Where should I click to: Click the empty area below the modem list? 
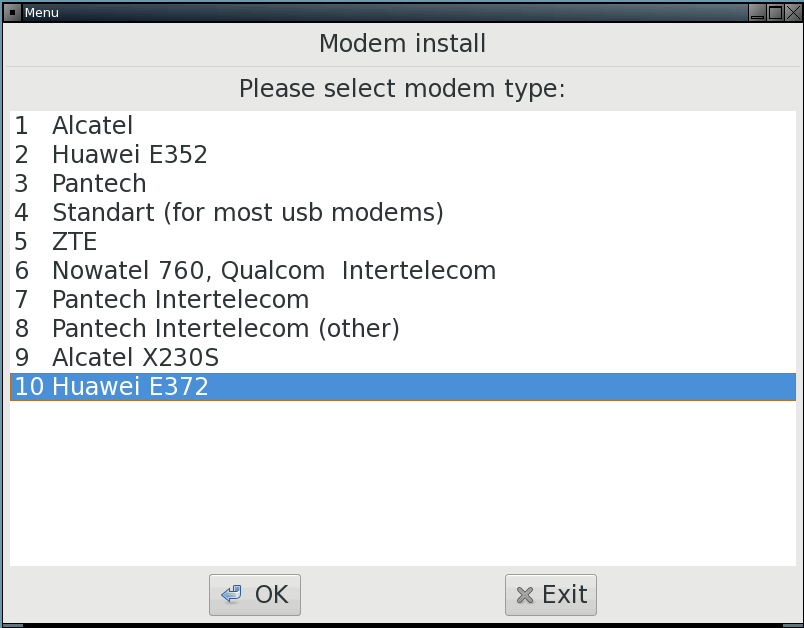402,480
